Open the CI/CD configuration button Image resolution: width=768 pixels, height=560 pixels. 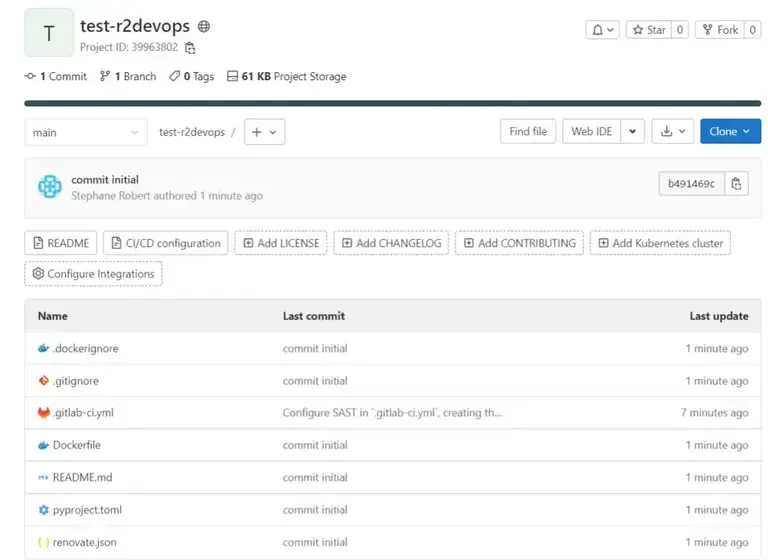point(166,243)
